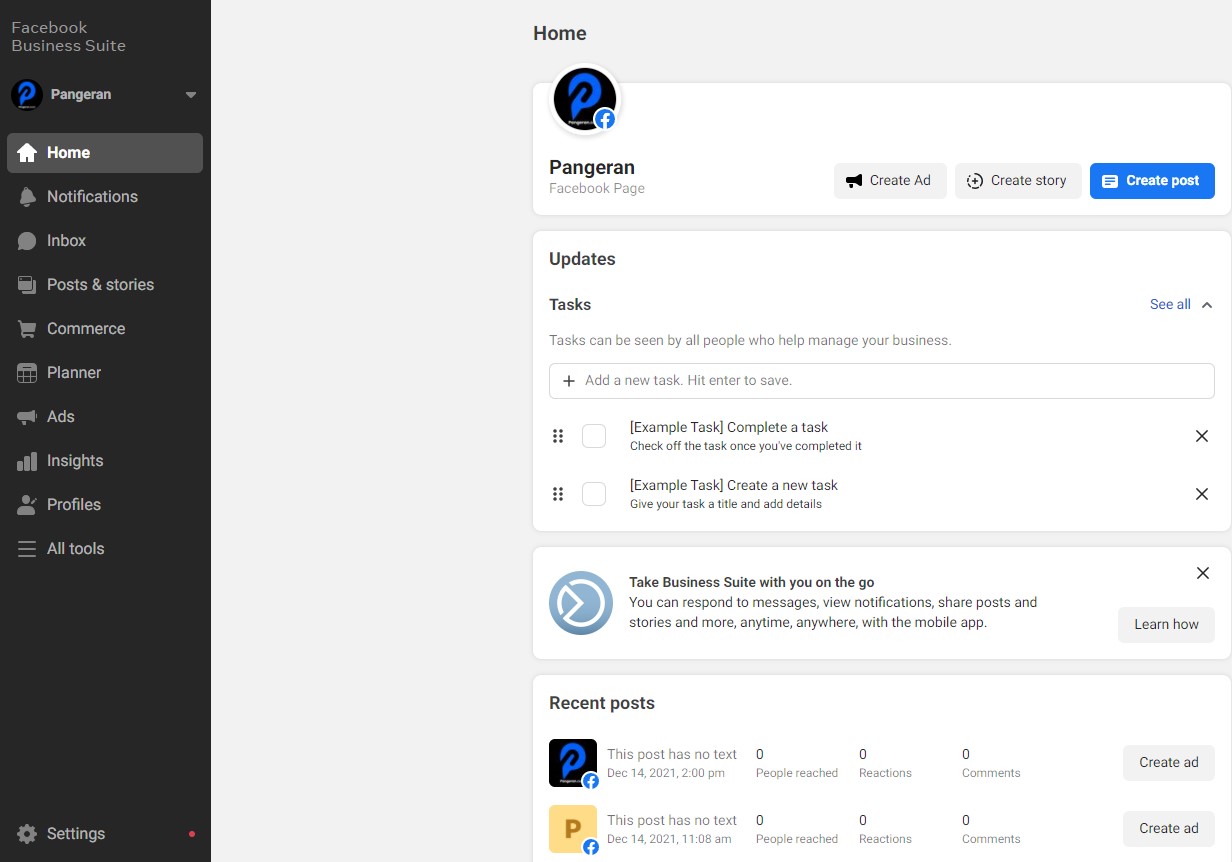Click the Posts & stories icon
1232x862 pixels.
(27, 285)
